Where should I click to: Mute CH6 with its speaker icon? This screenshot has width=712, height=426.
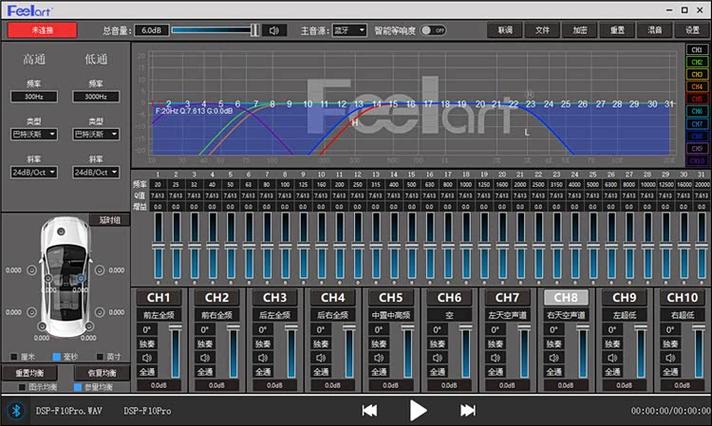(x=437, y=358)
